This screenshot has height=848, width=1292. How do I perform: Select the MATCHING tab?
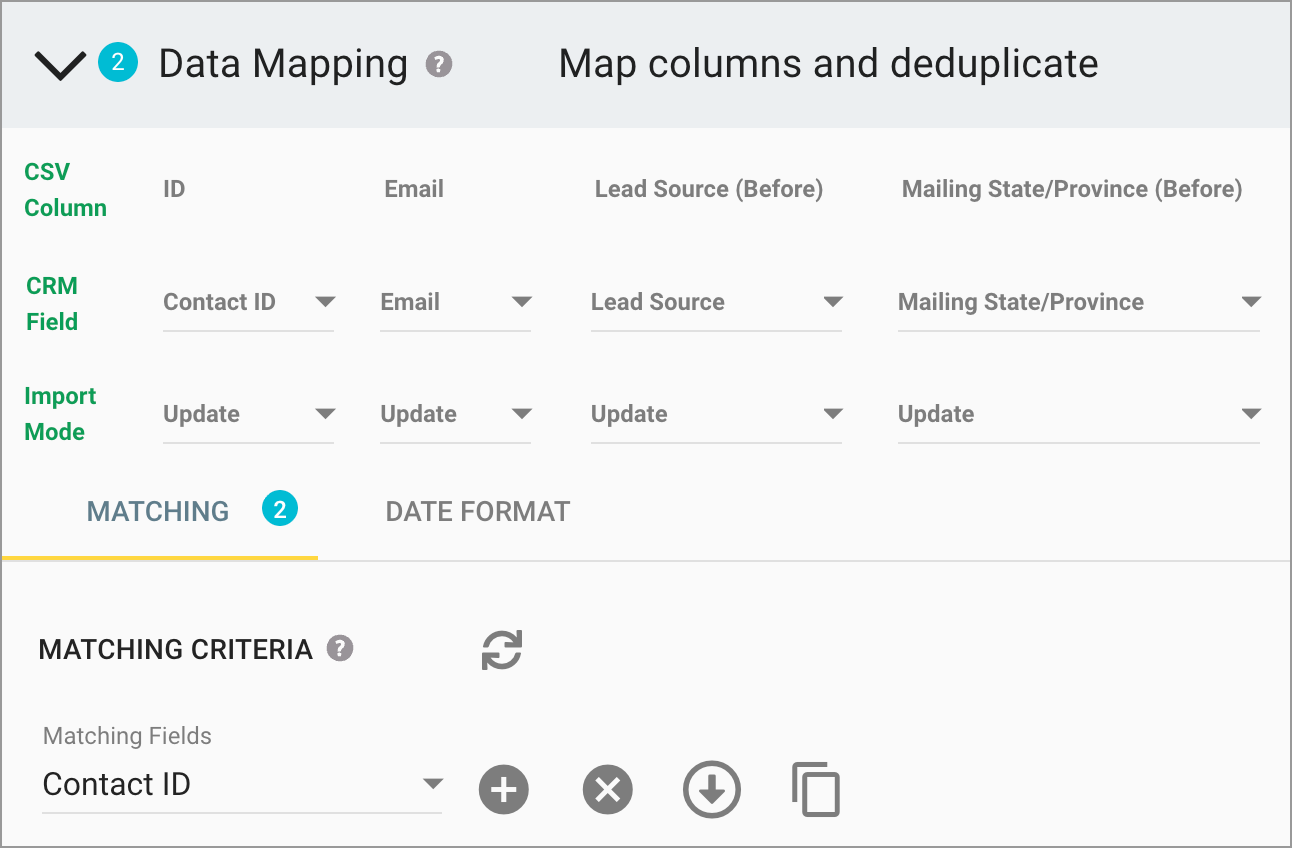(157, 511)
